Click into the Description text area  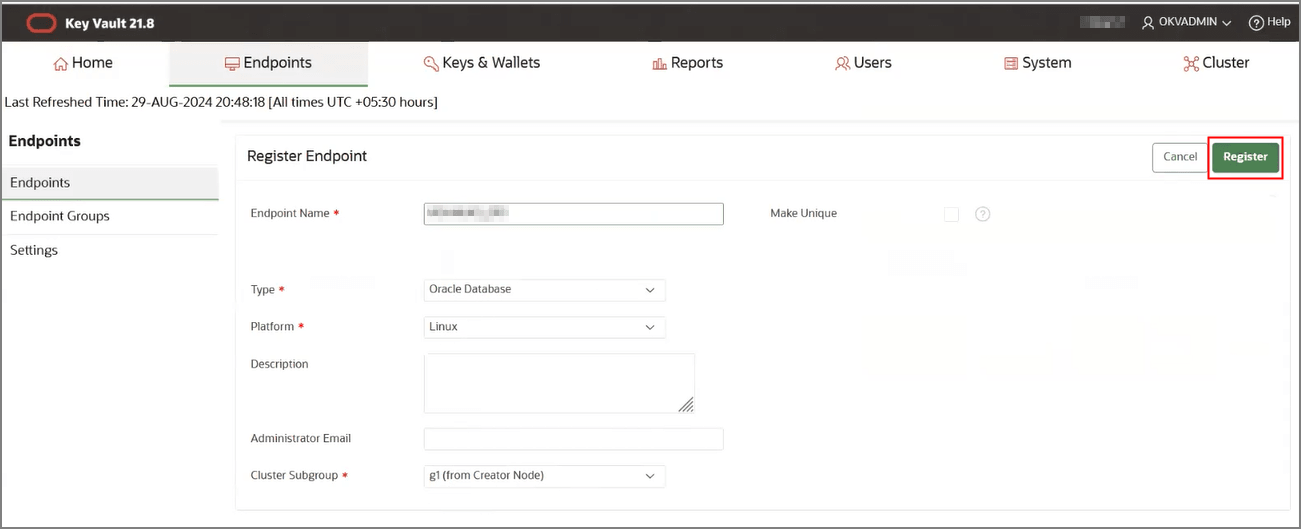pyautogui.click(x=559, y=383)
